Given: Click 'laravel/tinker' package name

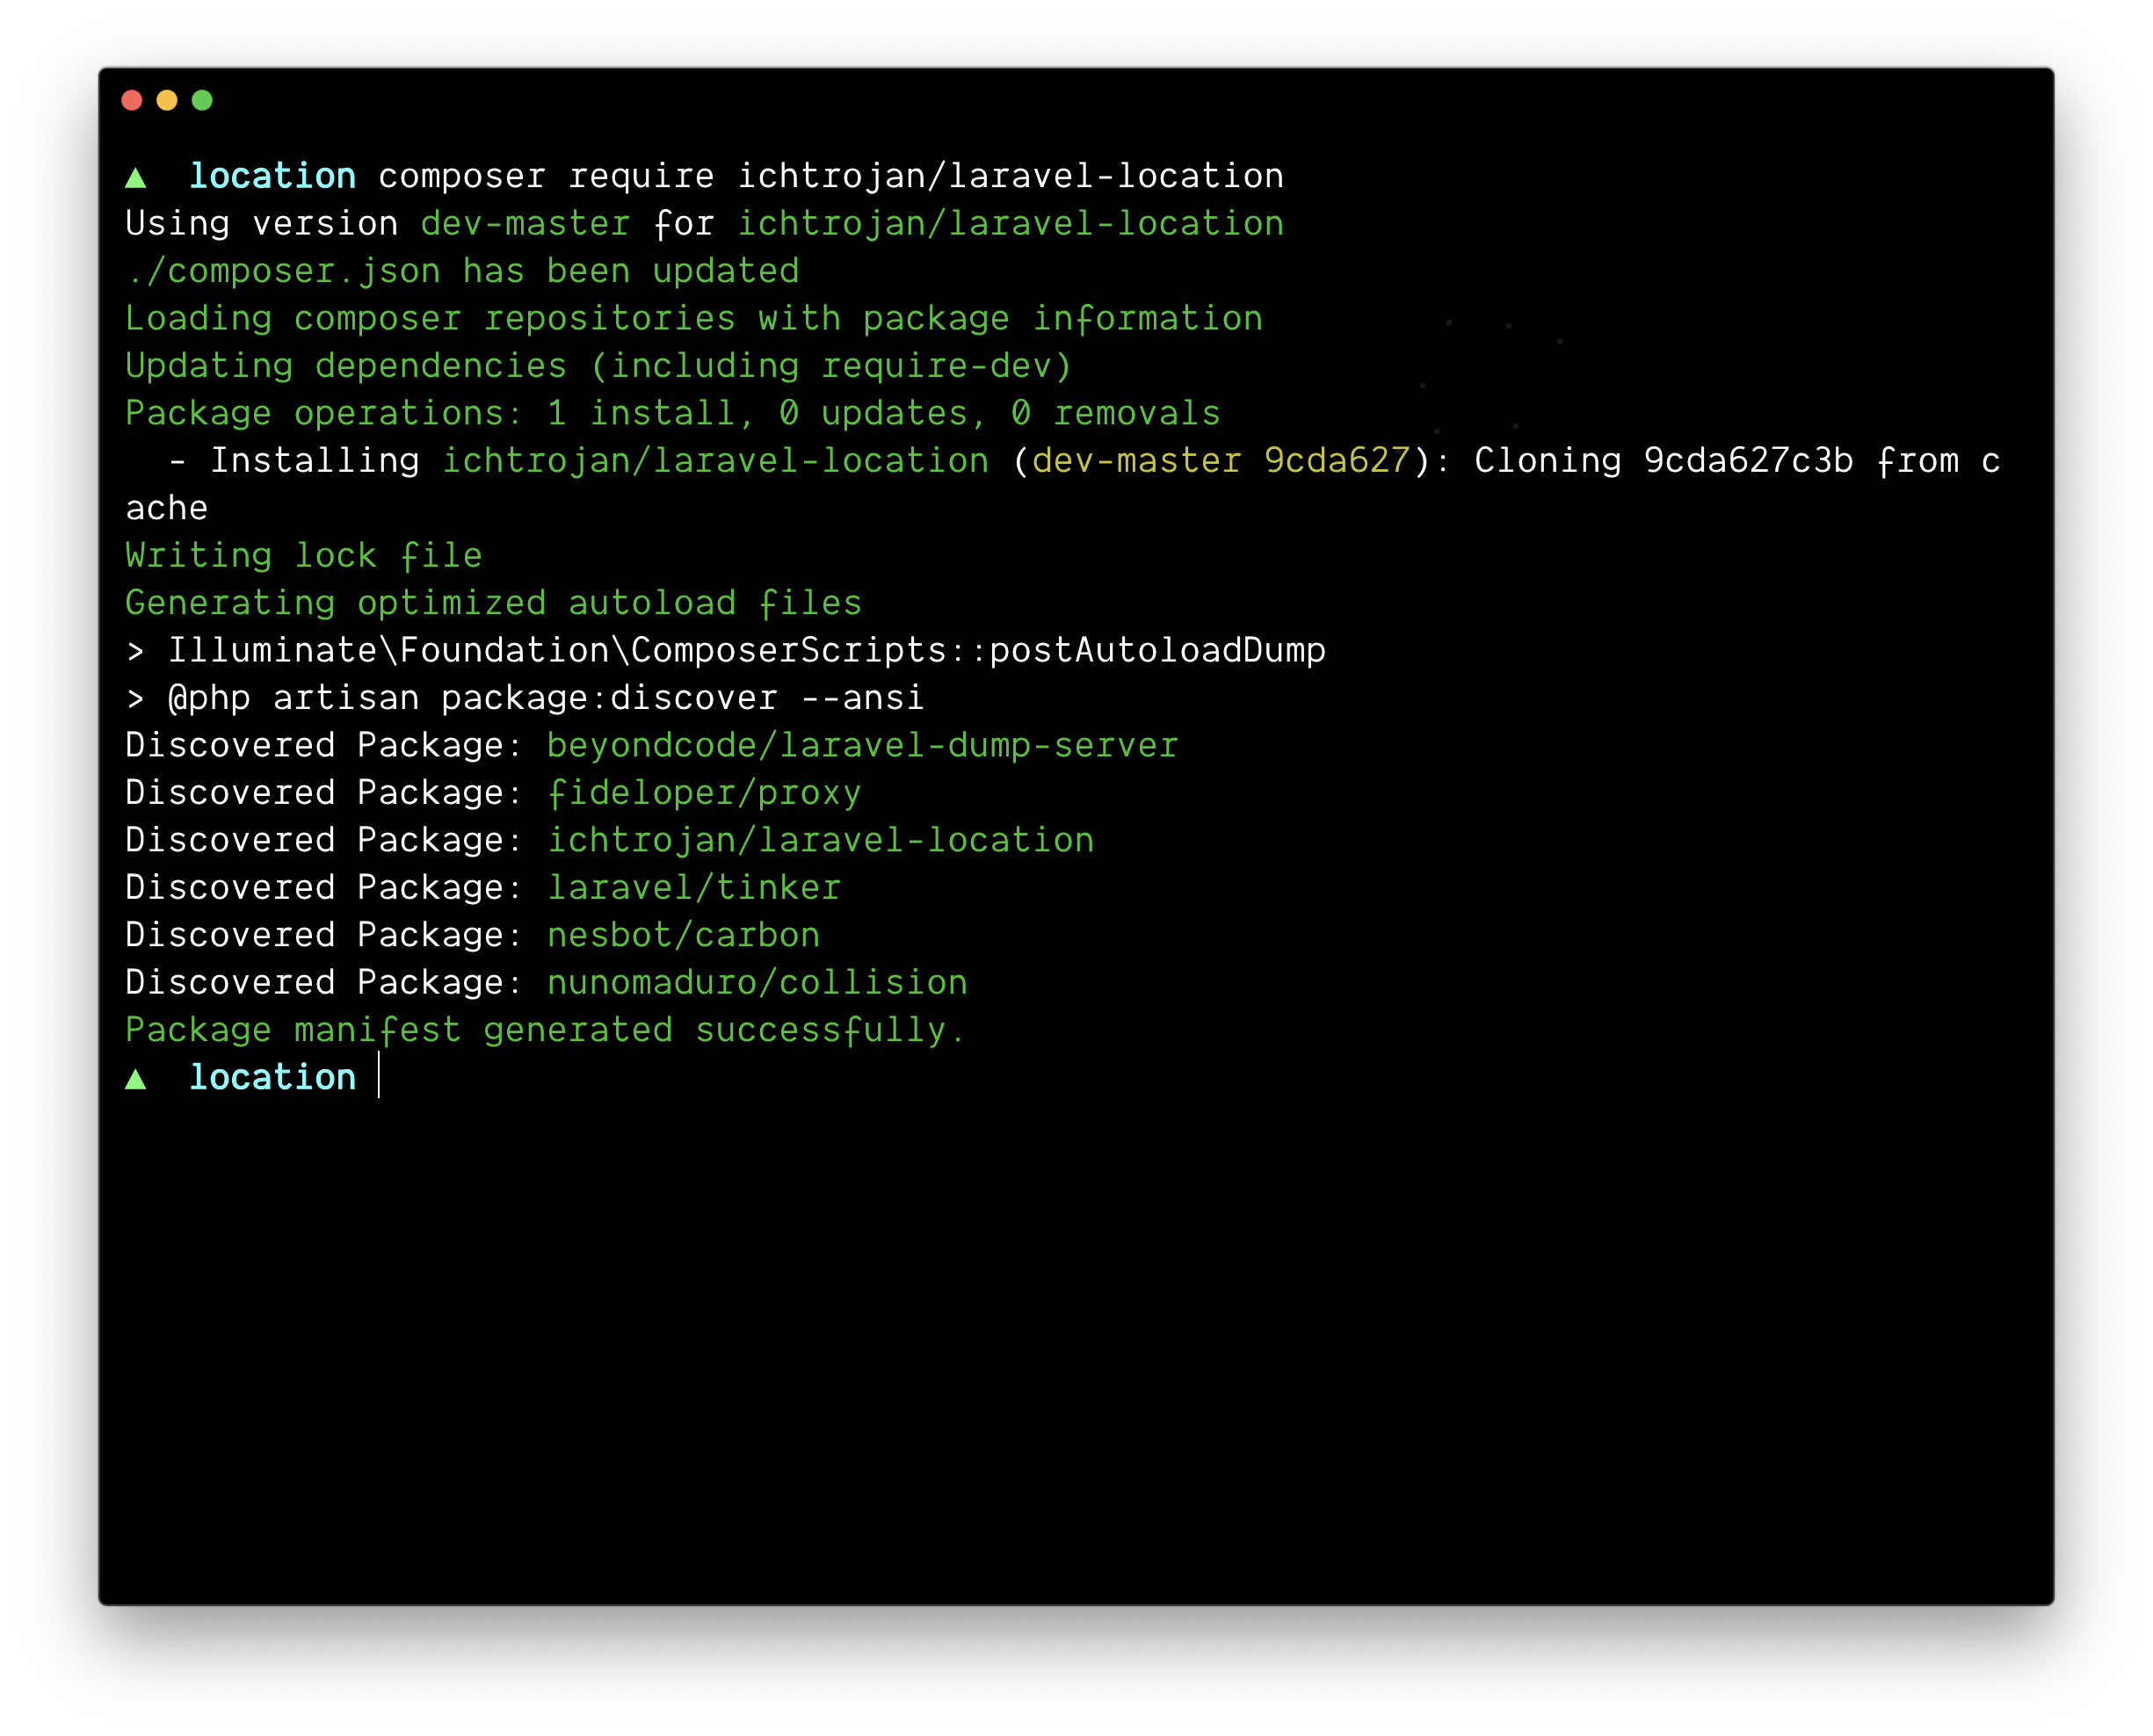Looking at the screenshot, I should click(694, 887).
